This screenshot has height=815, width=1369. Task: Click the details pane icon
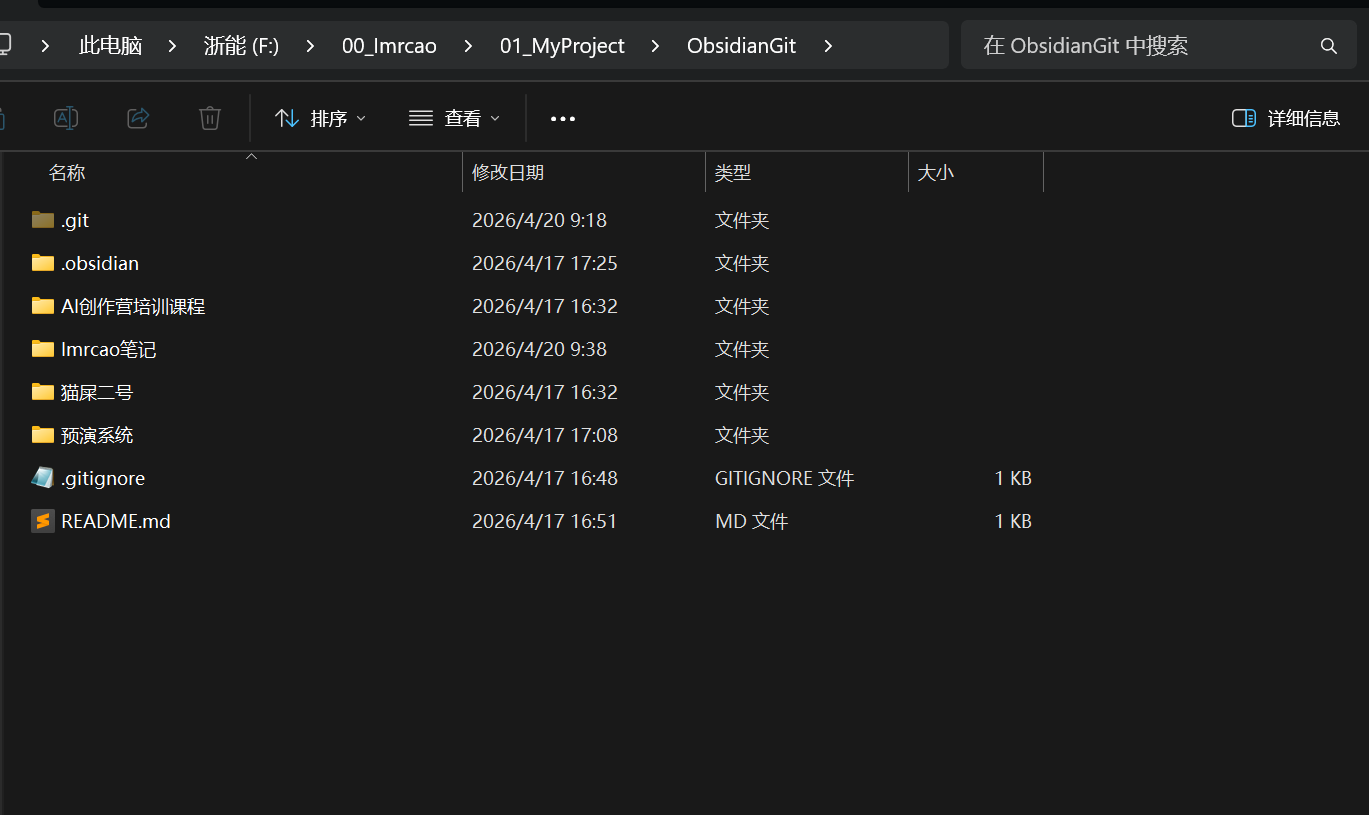(x=1244, y=118)
